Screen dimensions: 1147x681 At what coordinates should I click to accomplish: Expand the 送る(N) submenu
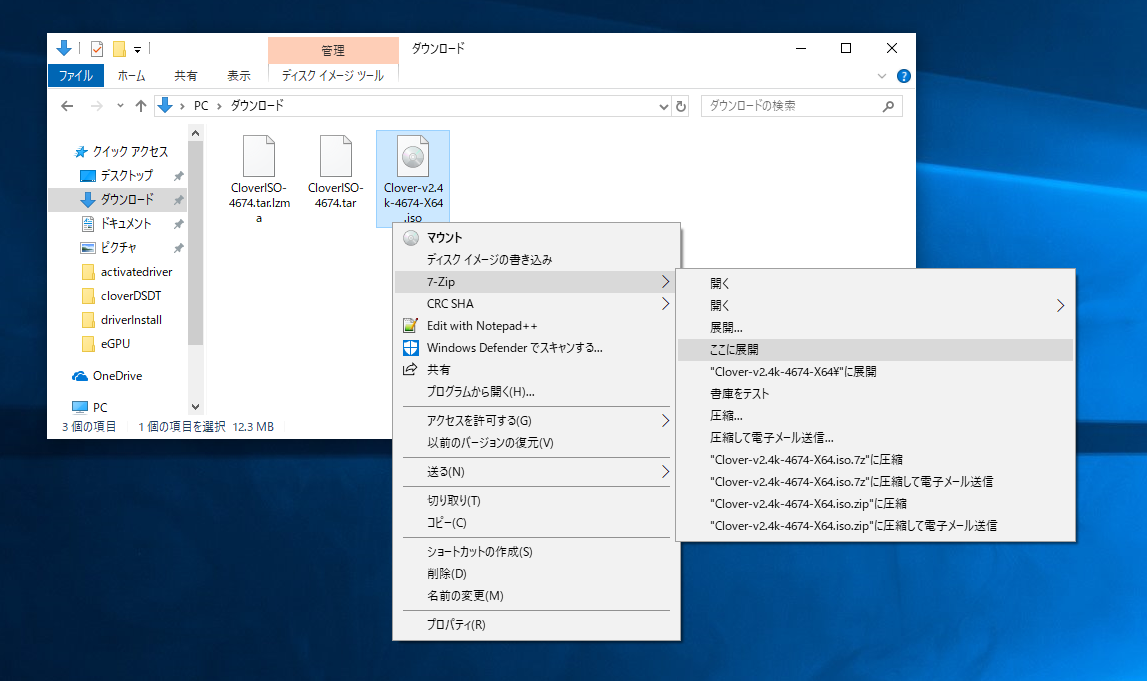pos(536,472)
